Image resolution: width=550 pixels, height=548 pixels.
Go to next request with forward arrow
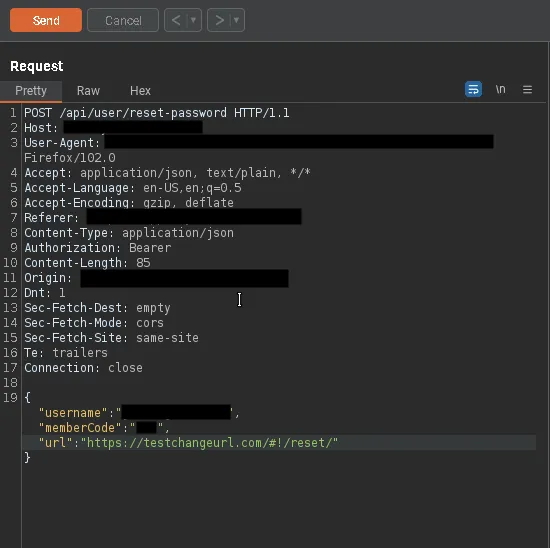[x=220, y=20]
